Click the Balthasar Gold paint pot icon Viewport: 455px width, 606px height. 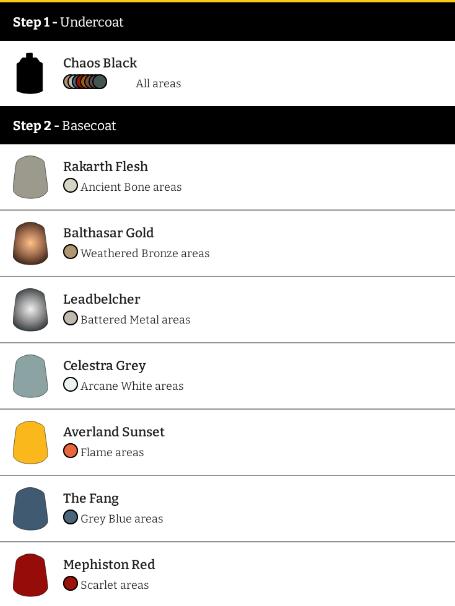point(30,243)
